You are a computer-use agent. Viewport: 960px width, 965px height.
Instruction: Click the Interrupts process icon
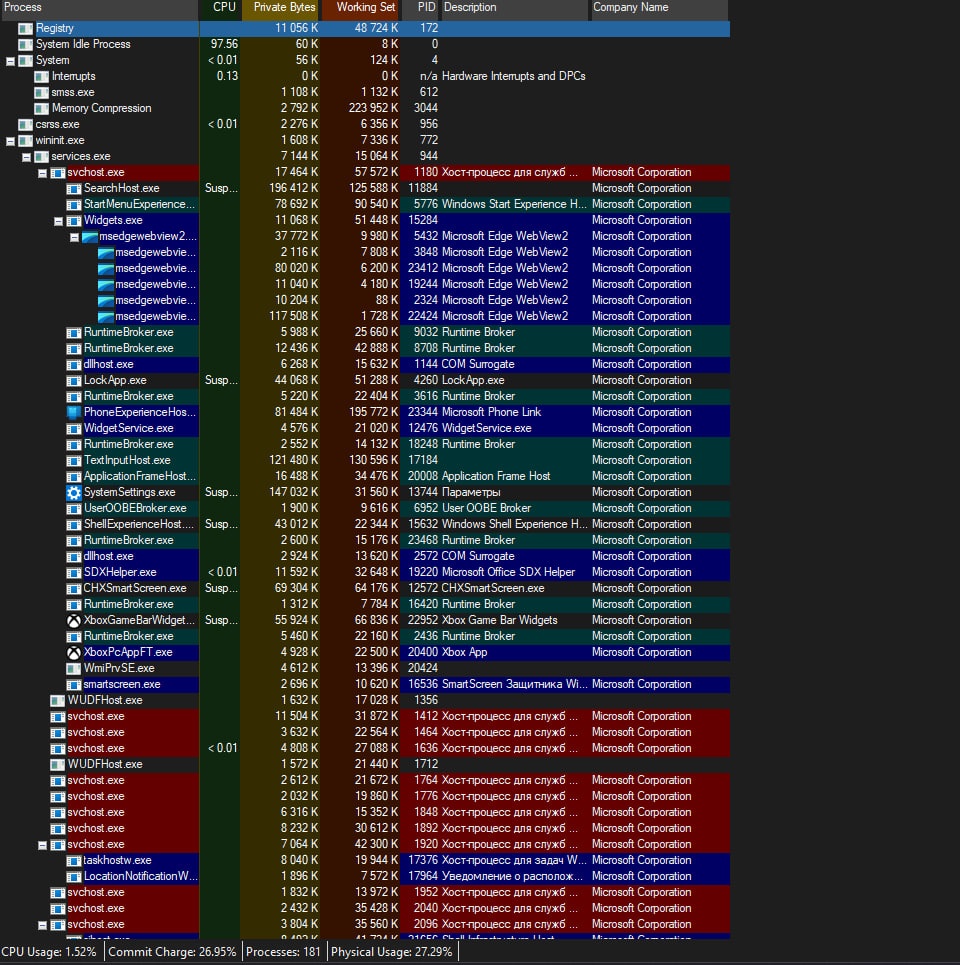click(x=41, y=76)
